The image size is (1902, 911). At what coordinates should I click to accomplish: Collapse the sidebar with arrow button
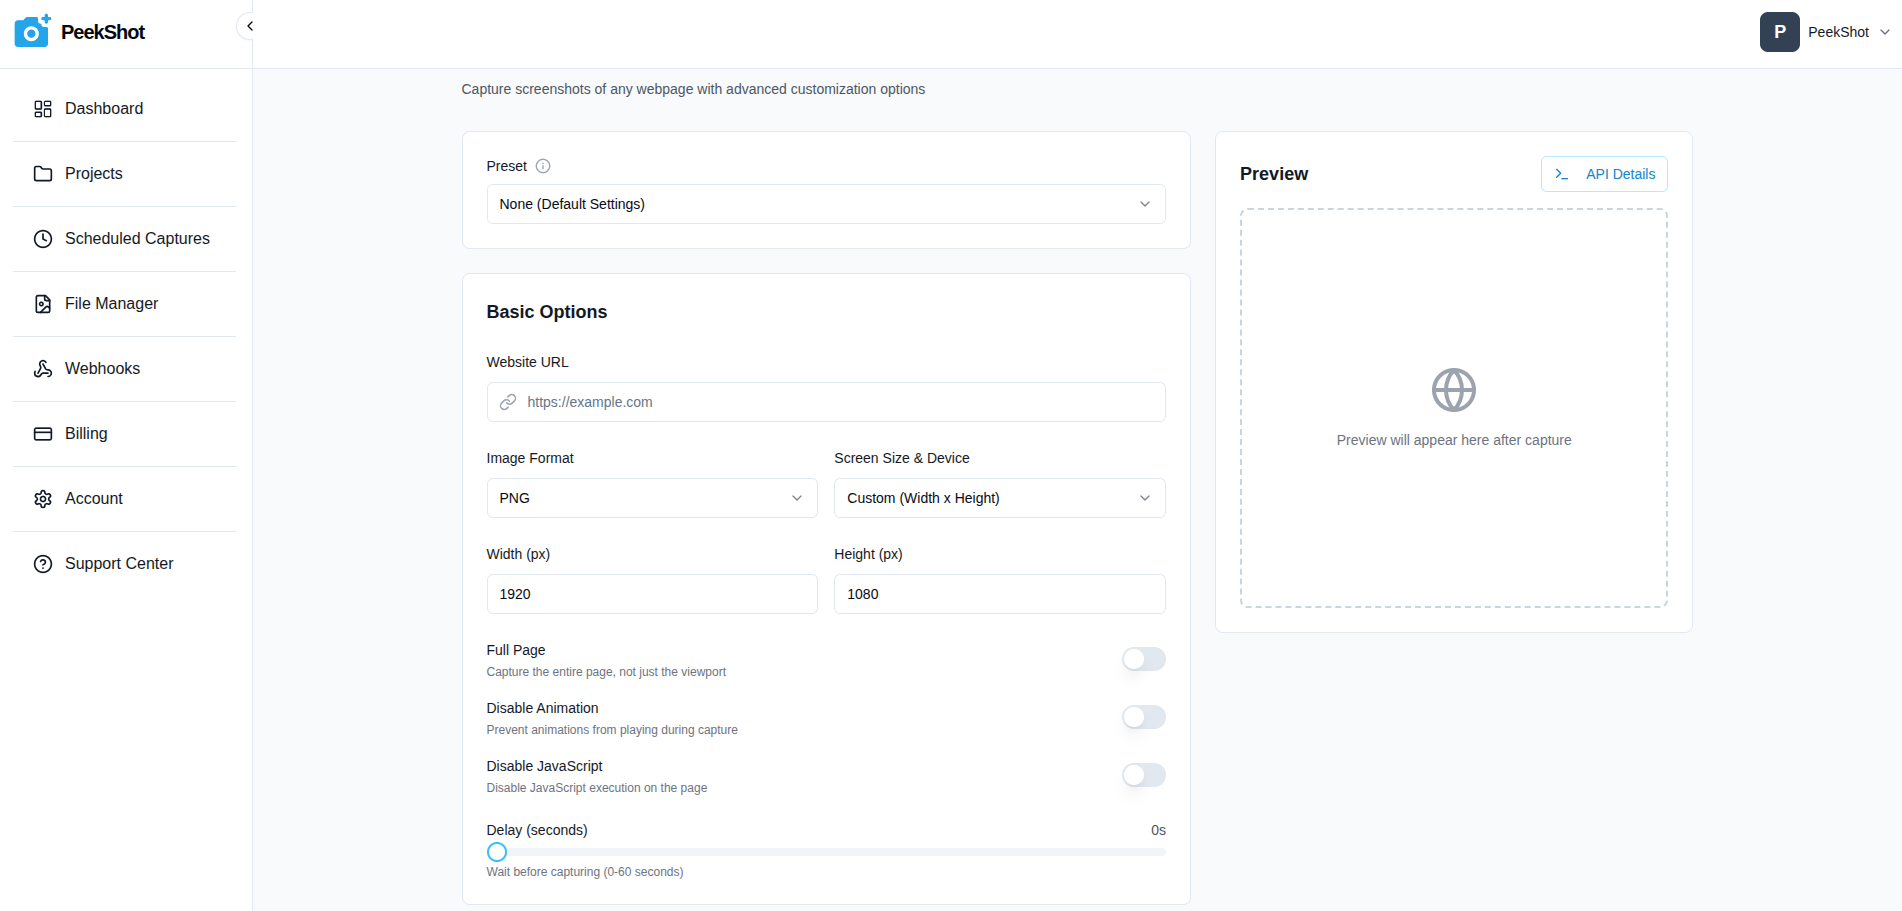tap(248, 26)
